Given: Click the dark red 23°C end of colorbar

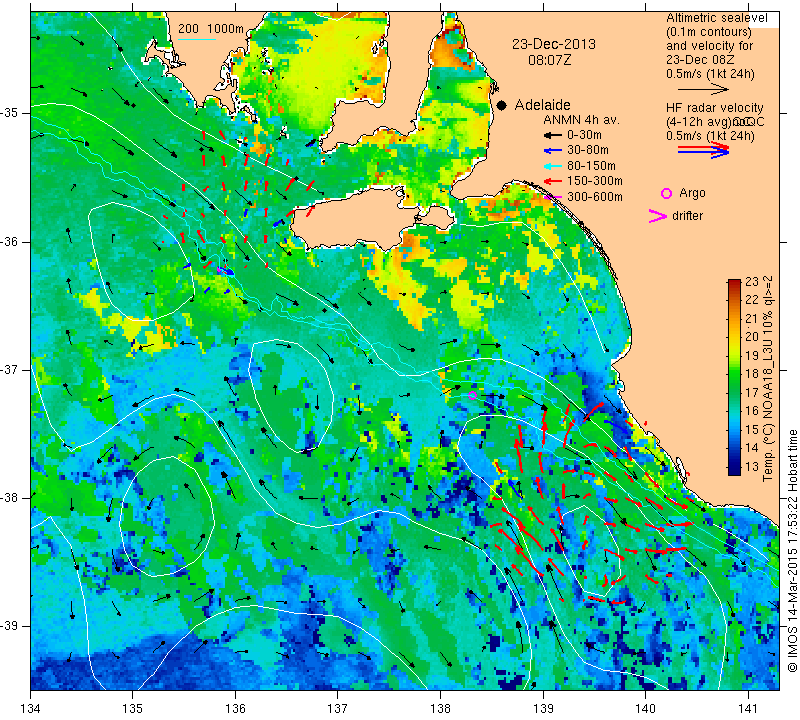Looking at the screenshot, I should 734,283.
